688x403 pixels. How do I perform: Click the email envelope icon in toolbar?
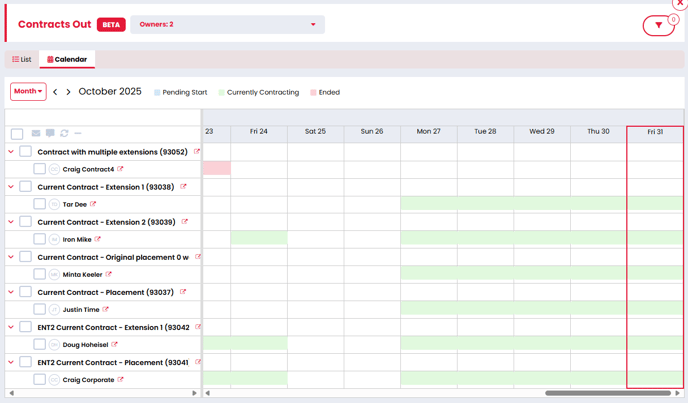click(x=36, y=133)
